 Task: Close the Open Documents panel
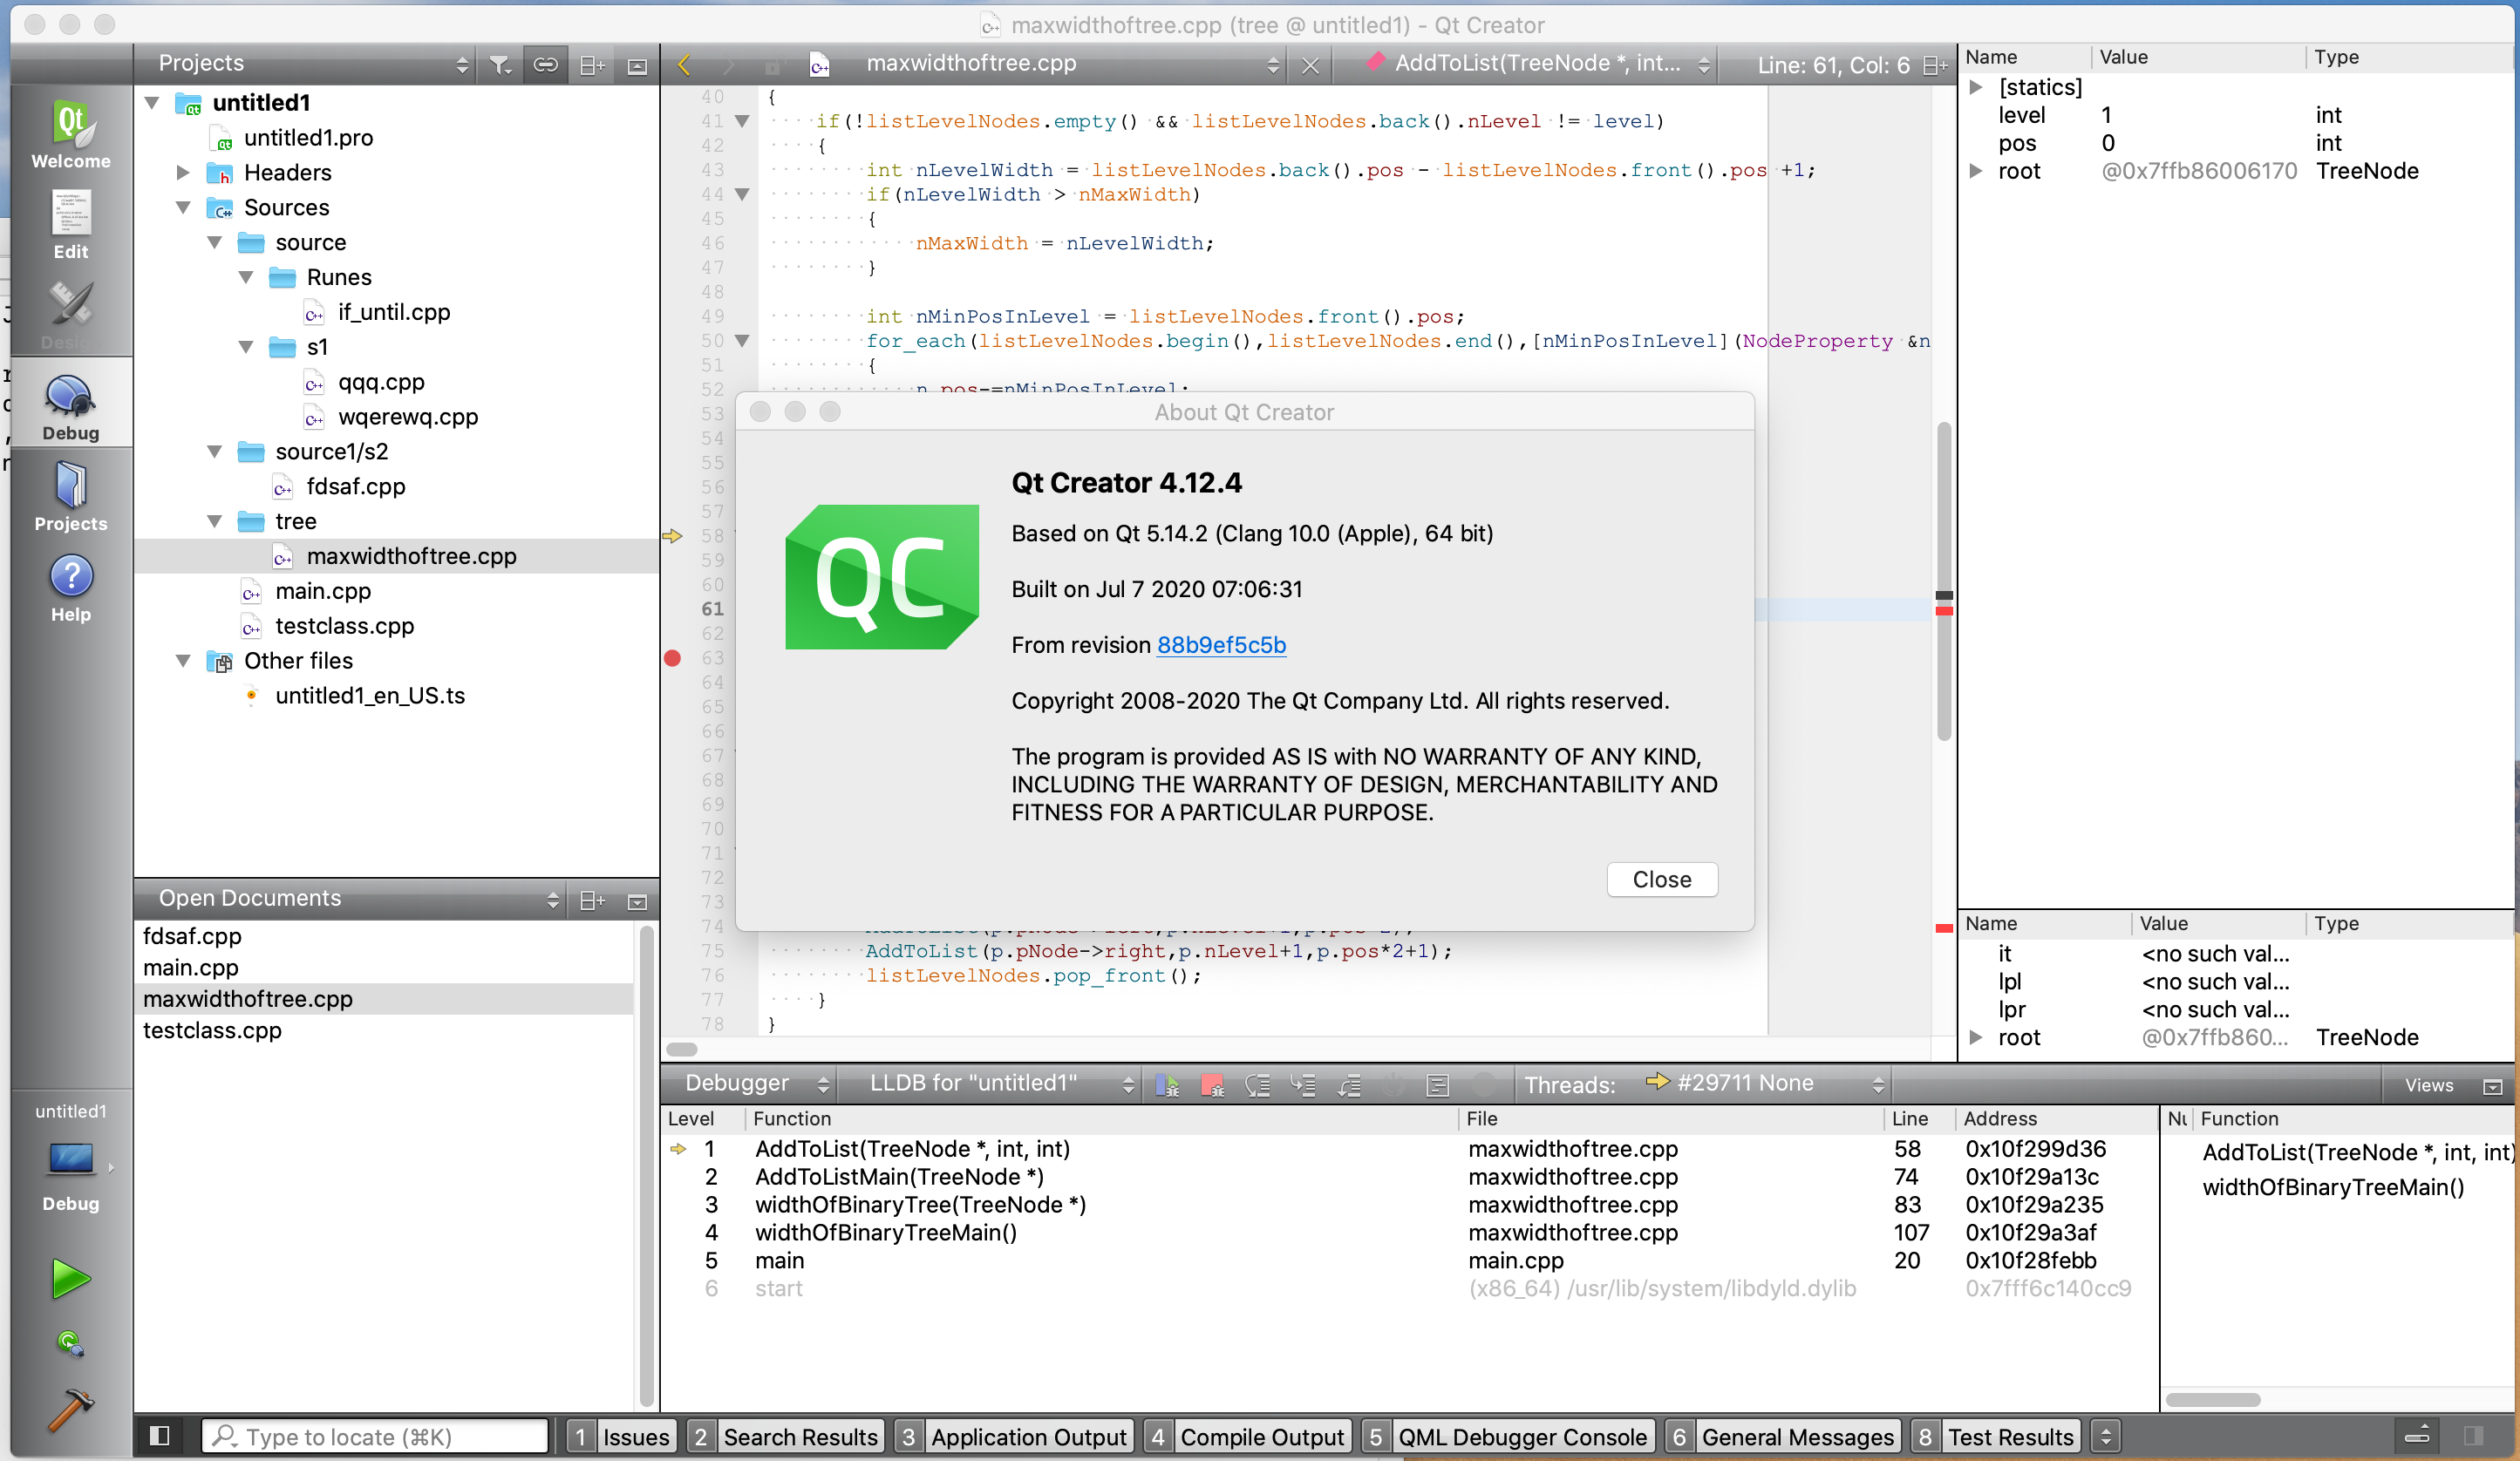click(x=637, y=901)
